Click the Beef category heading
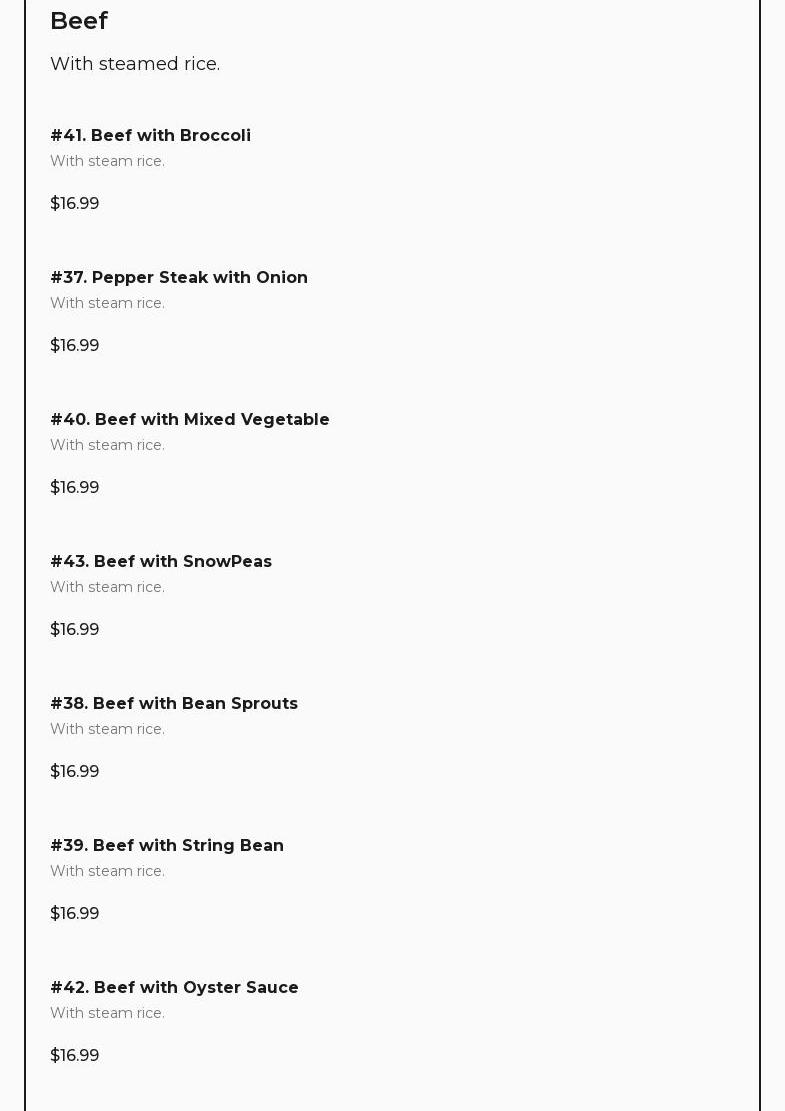 [79, 21]
